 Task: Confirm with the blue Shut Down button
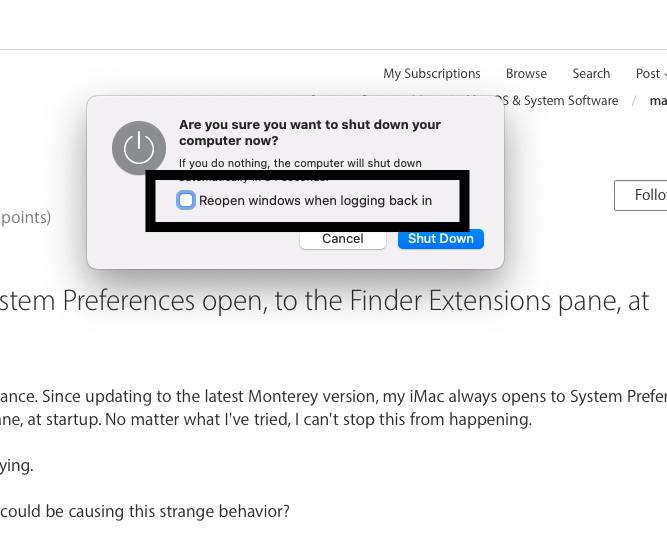pos(440,239)
